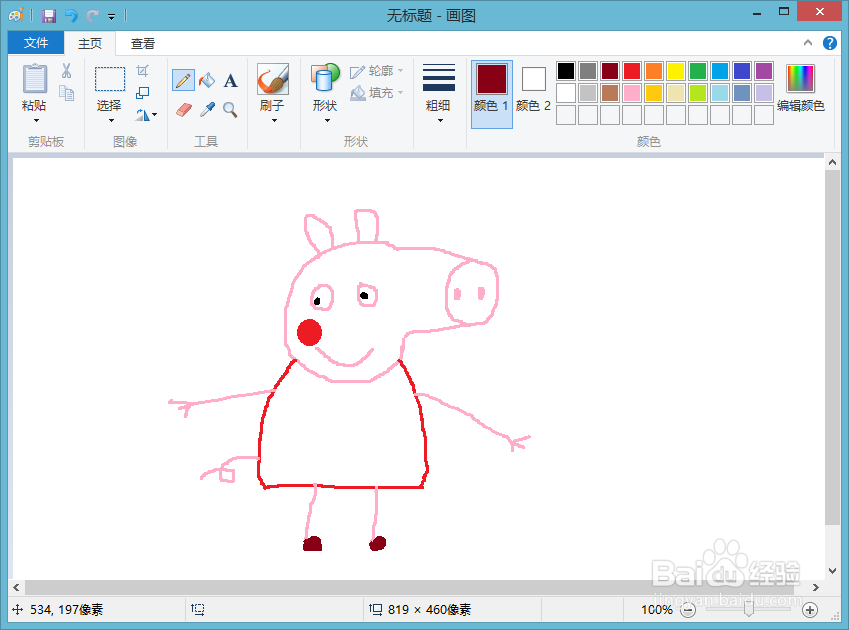The image size is (849, 630).
Task: Switch to the 查看 (View) tab
Action: click(142, 43)
